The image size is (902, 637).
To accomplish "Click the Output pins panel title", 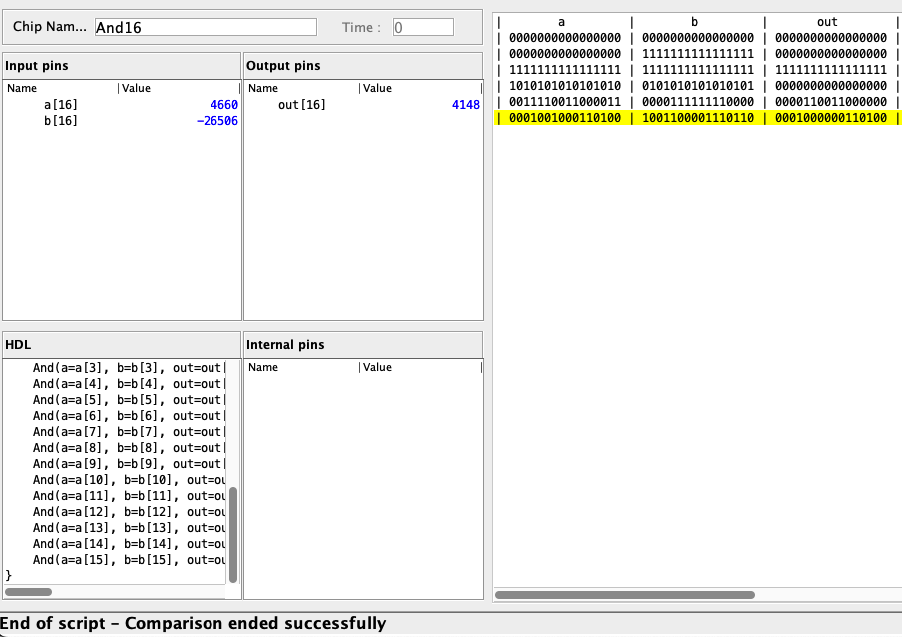I will coord(283,66).
